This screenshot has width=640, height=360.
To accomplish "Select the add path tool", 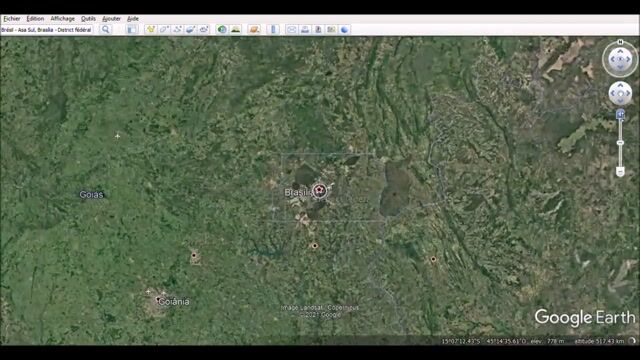I will [178, 29].
